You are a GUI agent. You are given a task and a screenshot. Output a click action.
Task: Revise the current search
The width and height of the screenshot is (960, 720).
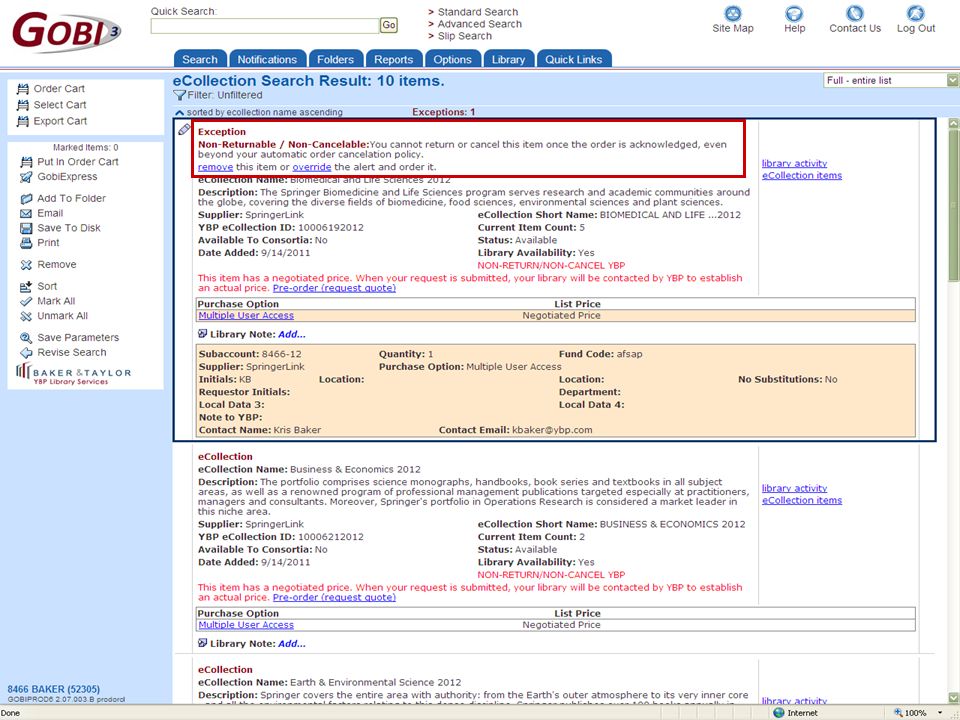click(63, 353)
